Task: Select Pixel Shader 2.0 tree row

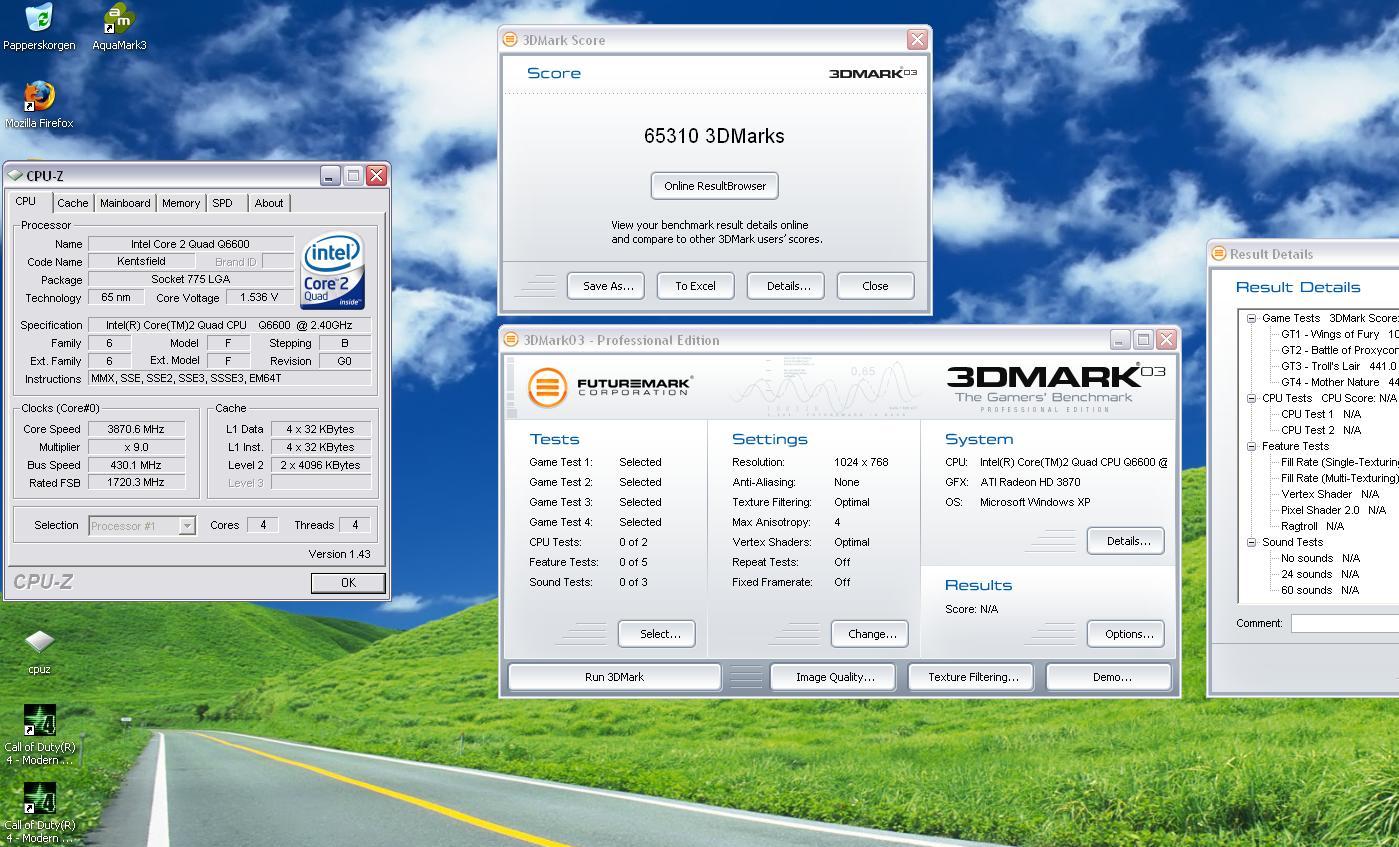Action: click(x=1333, y=510)
